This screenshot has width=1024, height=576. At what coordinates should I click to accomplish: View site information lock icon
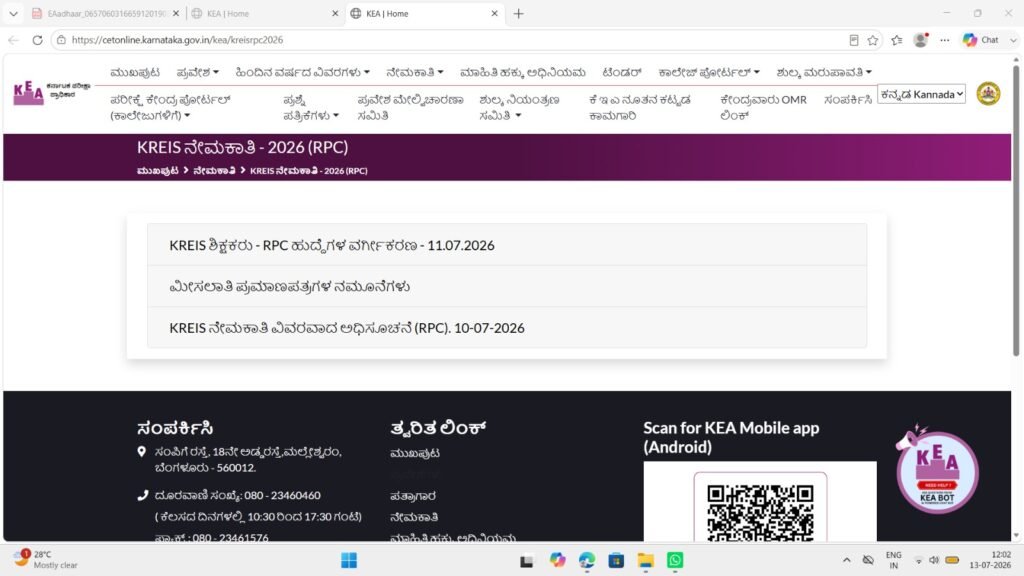61,40
